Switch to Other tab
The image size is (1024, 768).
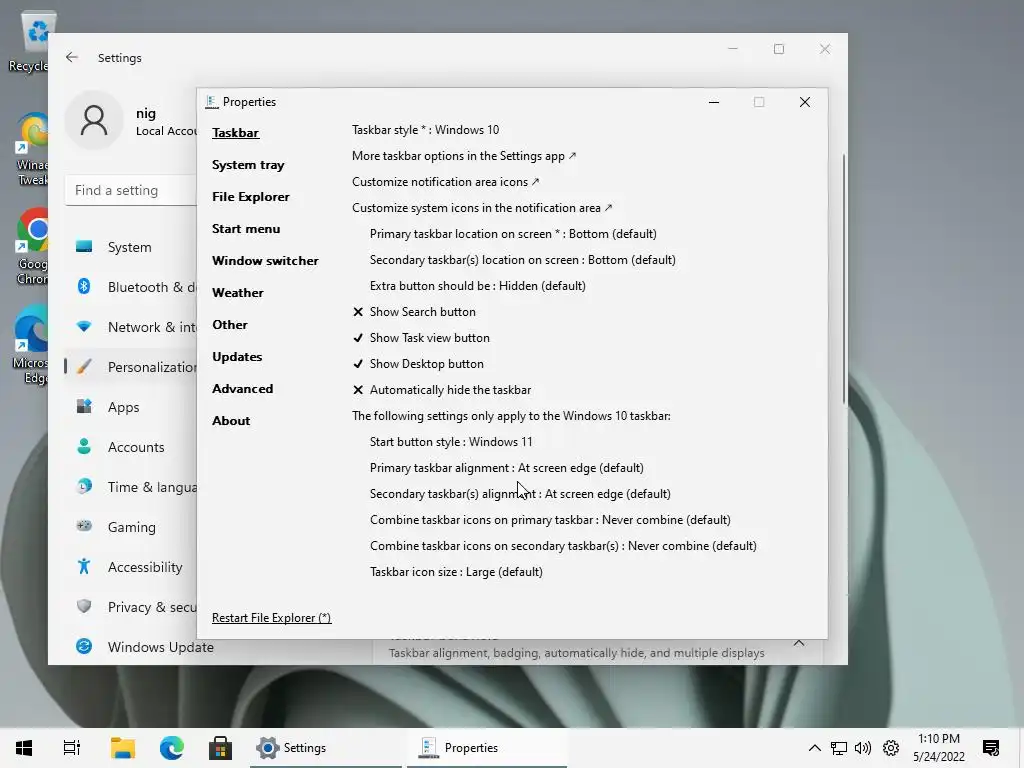pyautogui.click(x=229, y=325)
